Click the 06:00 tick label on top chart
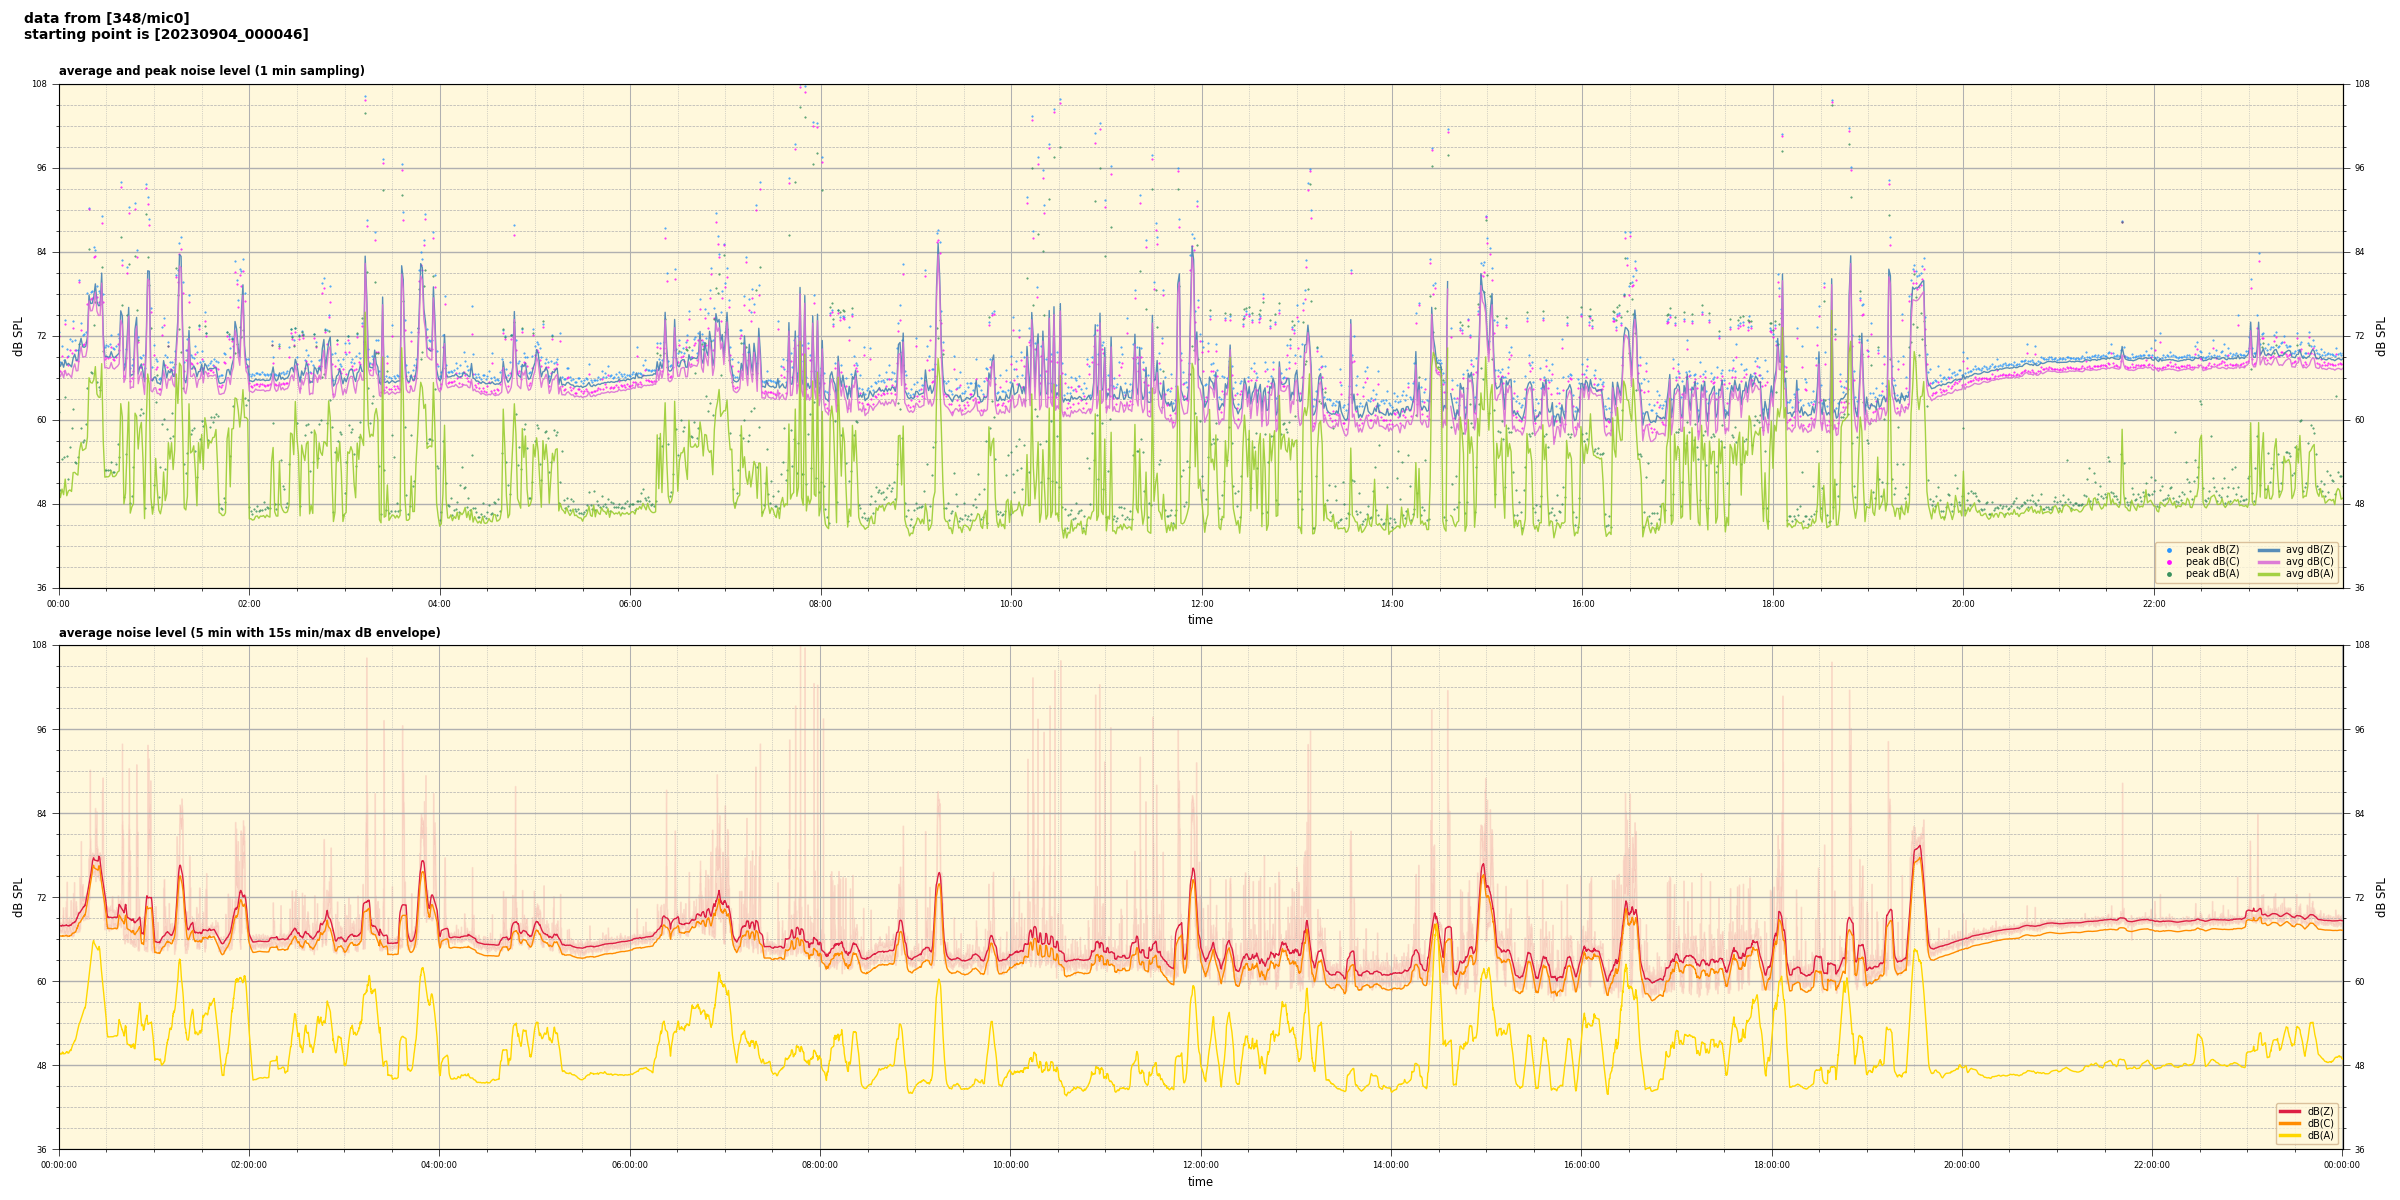 (x=630, y=603)
